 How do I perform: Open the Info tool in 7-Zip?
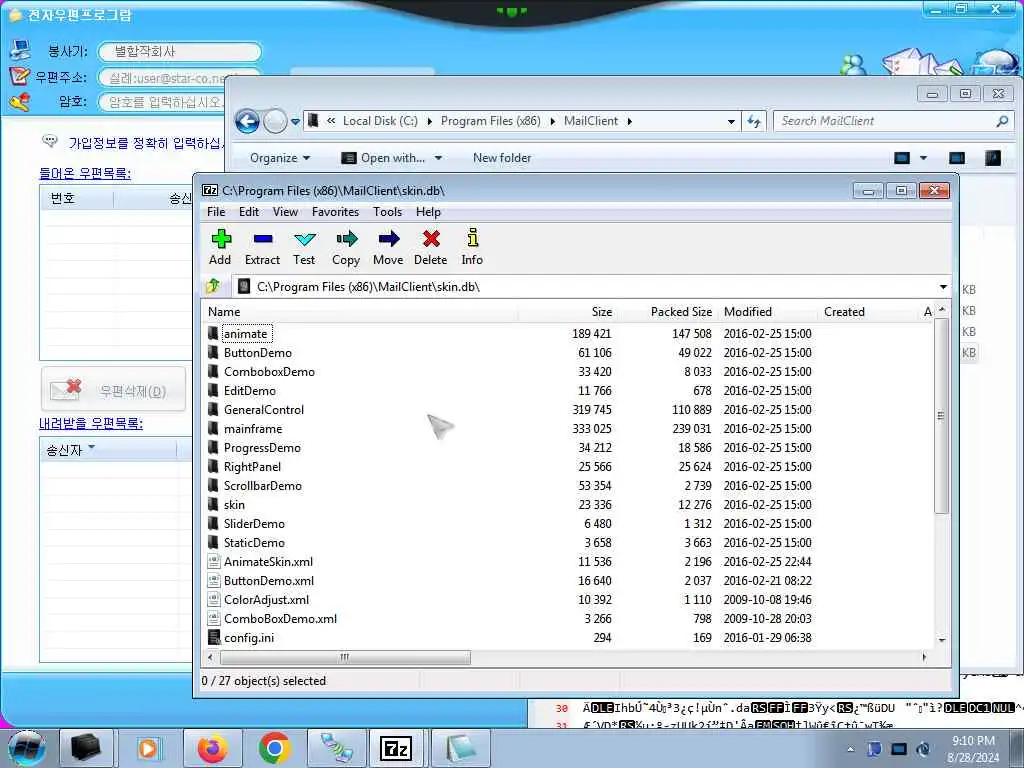pyautogui.click(x=472, y=248)
